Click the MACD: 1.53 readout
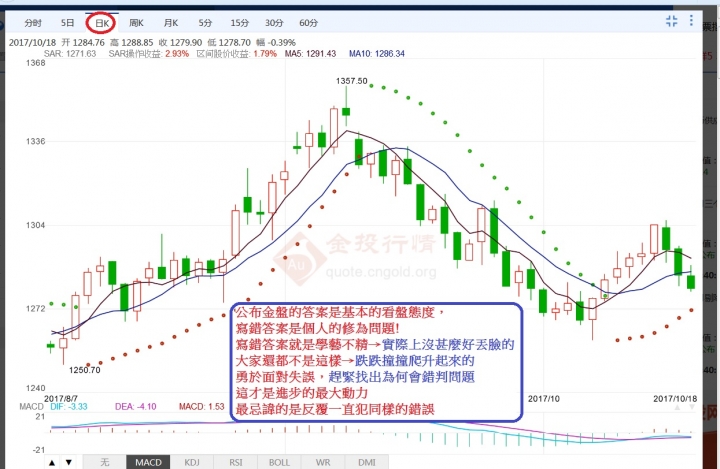This screenshot has height=469, width=720. (202, 407)
